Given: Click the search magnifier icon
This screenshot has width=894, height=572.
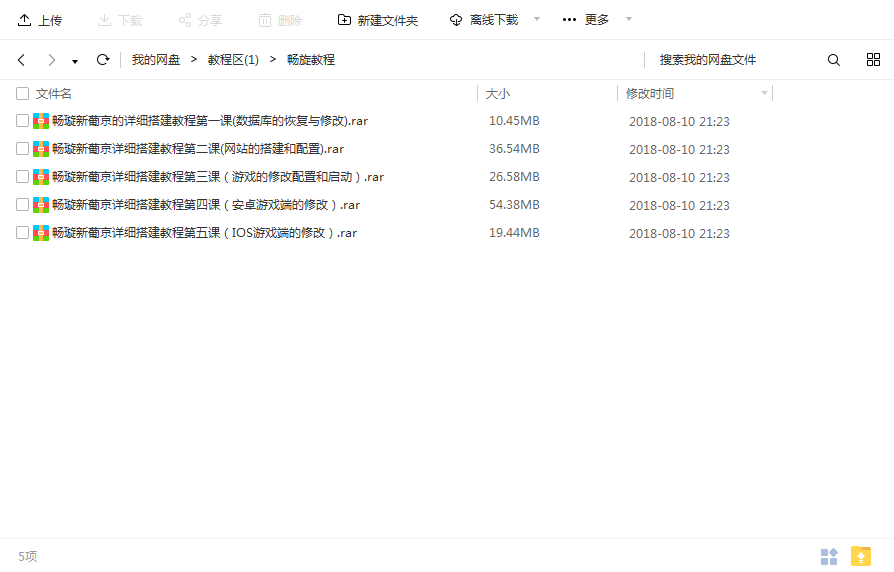Looking at the screenshot, I should [x=834, y=60].
